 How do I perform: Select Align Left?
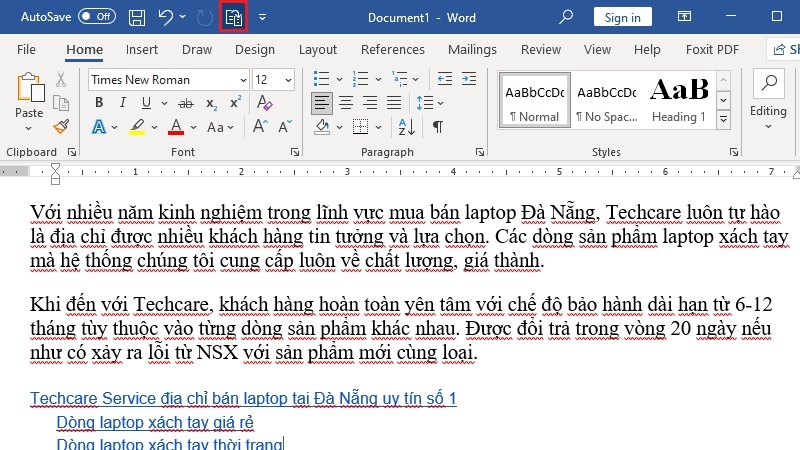coord(321,103)
